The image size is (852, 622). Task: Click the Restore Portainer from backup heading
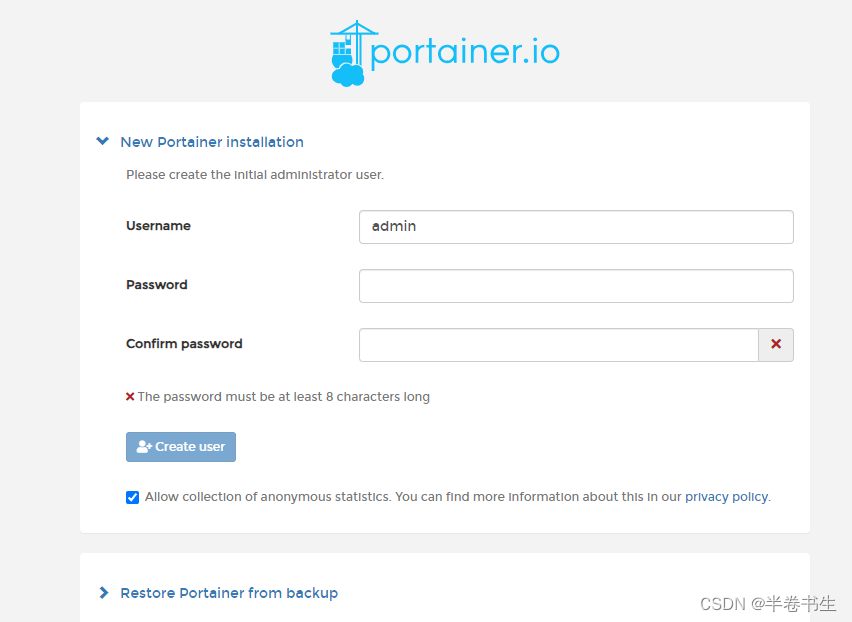click(x=229, y=593)
